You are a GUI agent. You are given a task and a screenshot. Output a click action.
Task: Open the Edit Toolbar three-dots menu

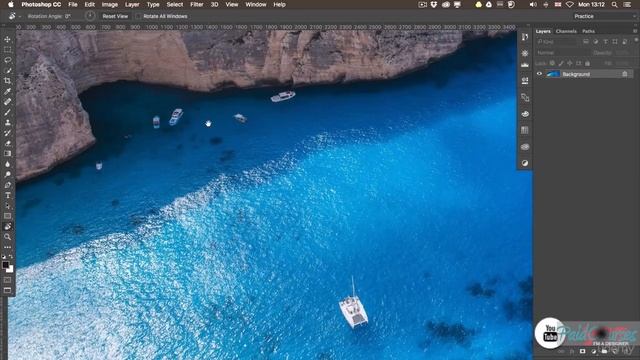pos(7,247)
